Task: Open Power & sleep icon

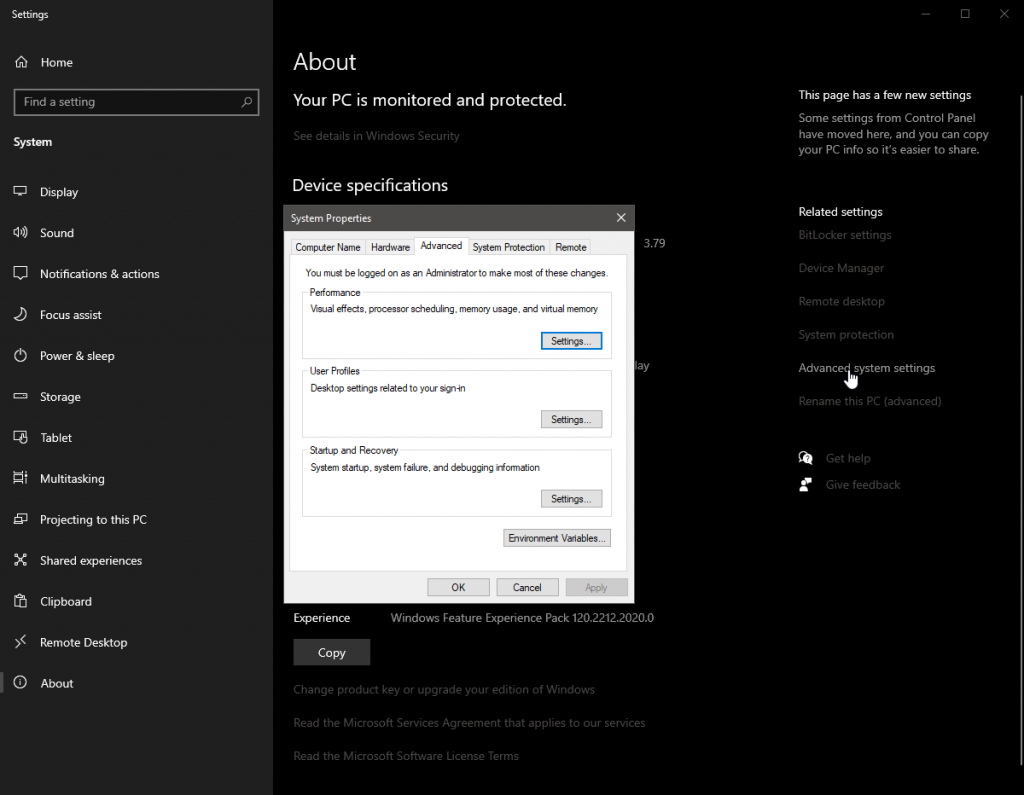Action: (20, 356)
